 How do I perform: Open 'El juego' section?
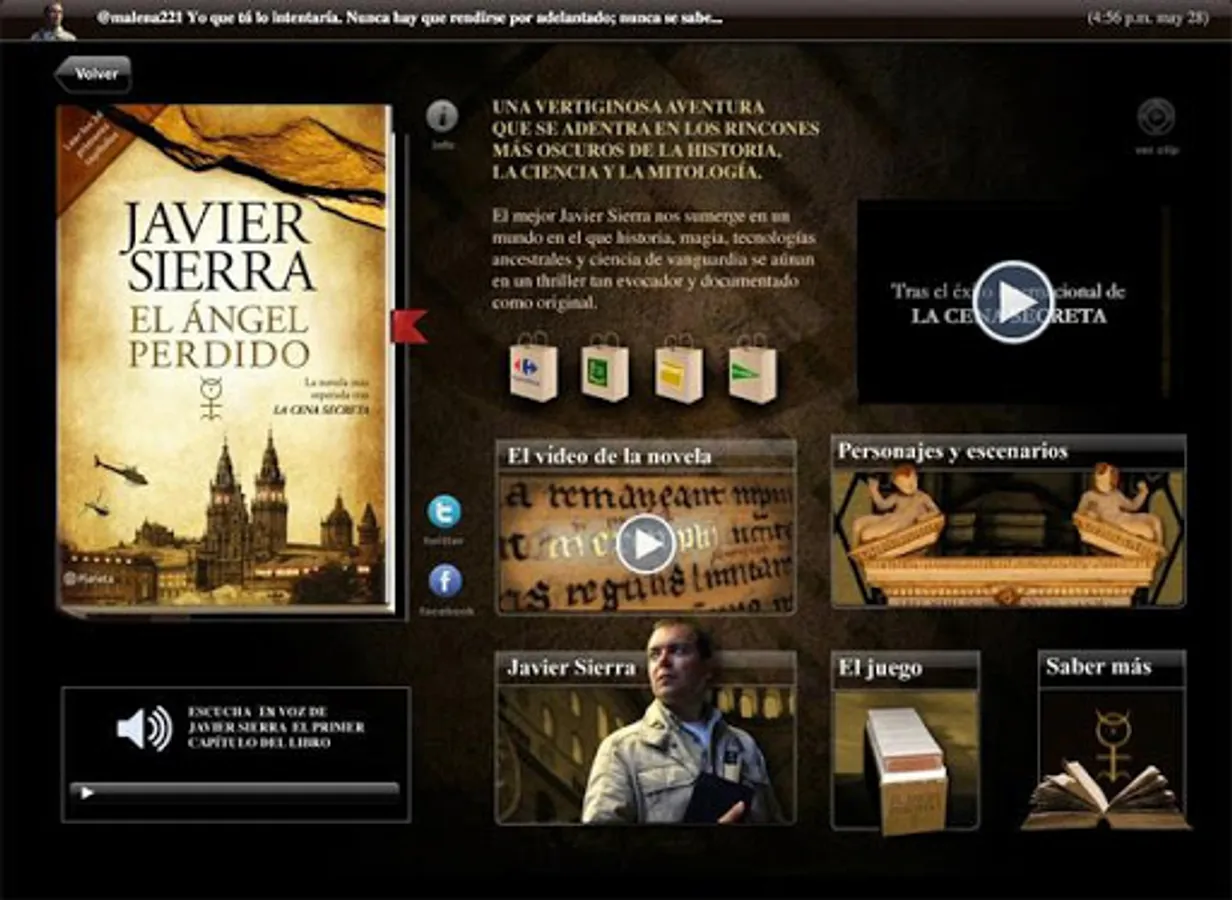coord(905,739)
